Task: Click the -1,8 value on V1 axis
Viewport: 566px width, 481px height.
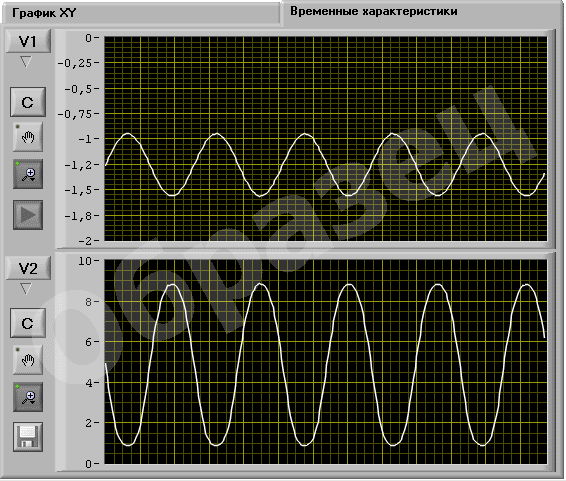Action: point(78,216)
